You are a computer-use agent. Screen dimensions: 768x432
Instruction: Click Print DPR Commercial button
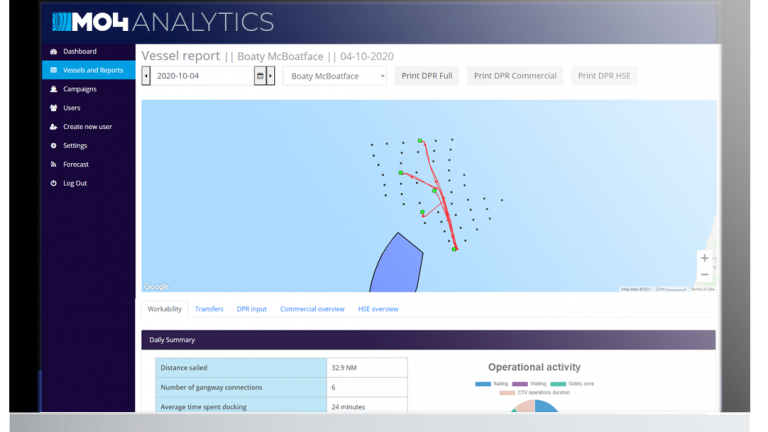(x=515, y=76)
